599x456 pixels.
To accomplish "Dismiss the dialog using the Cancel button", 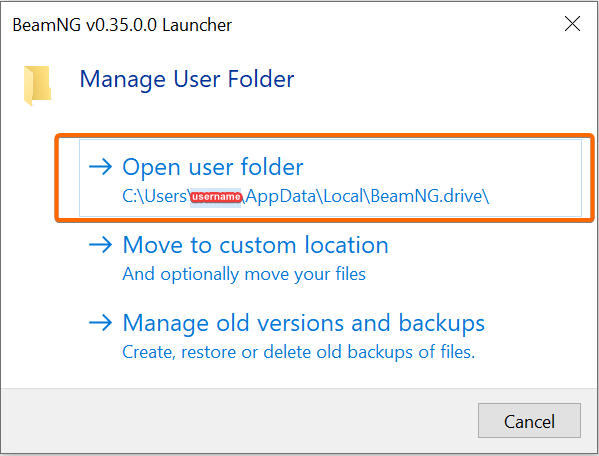I will (529, 420).
